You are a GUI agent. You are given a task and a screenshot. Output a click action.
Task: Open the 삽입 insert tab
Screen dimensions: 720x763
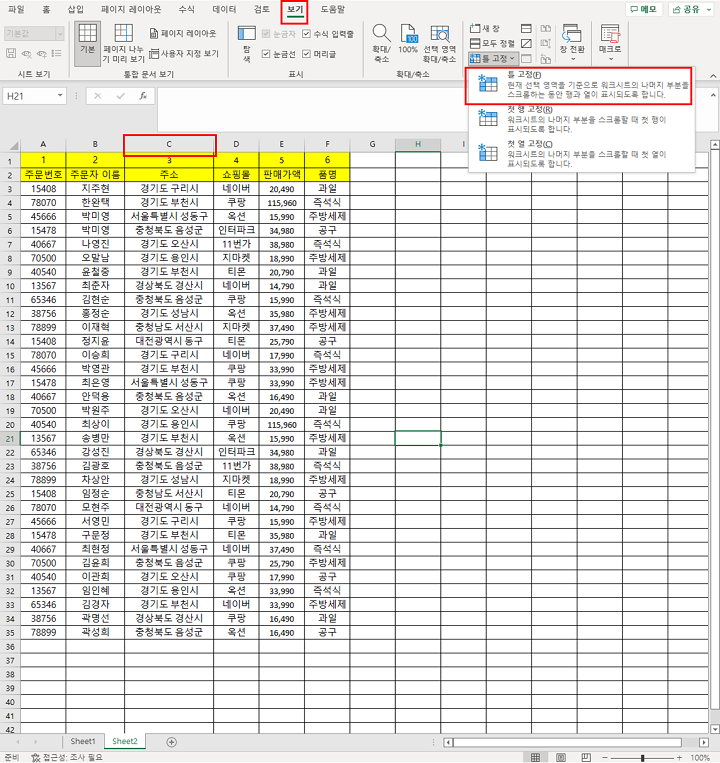point(75,9)
